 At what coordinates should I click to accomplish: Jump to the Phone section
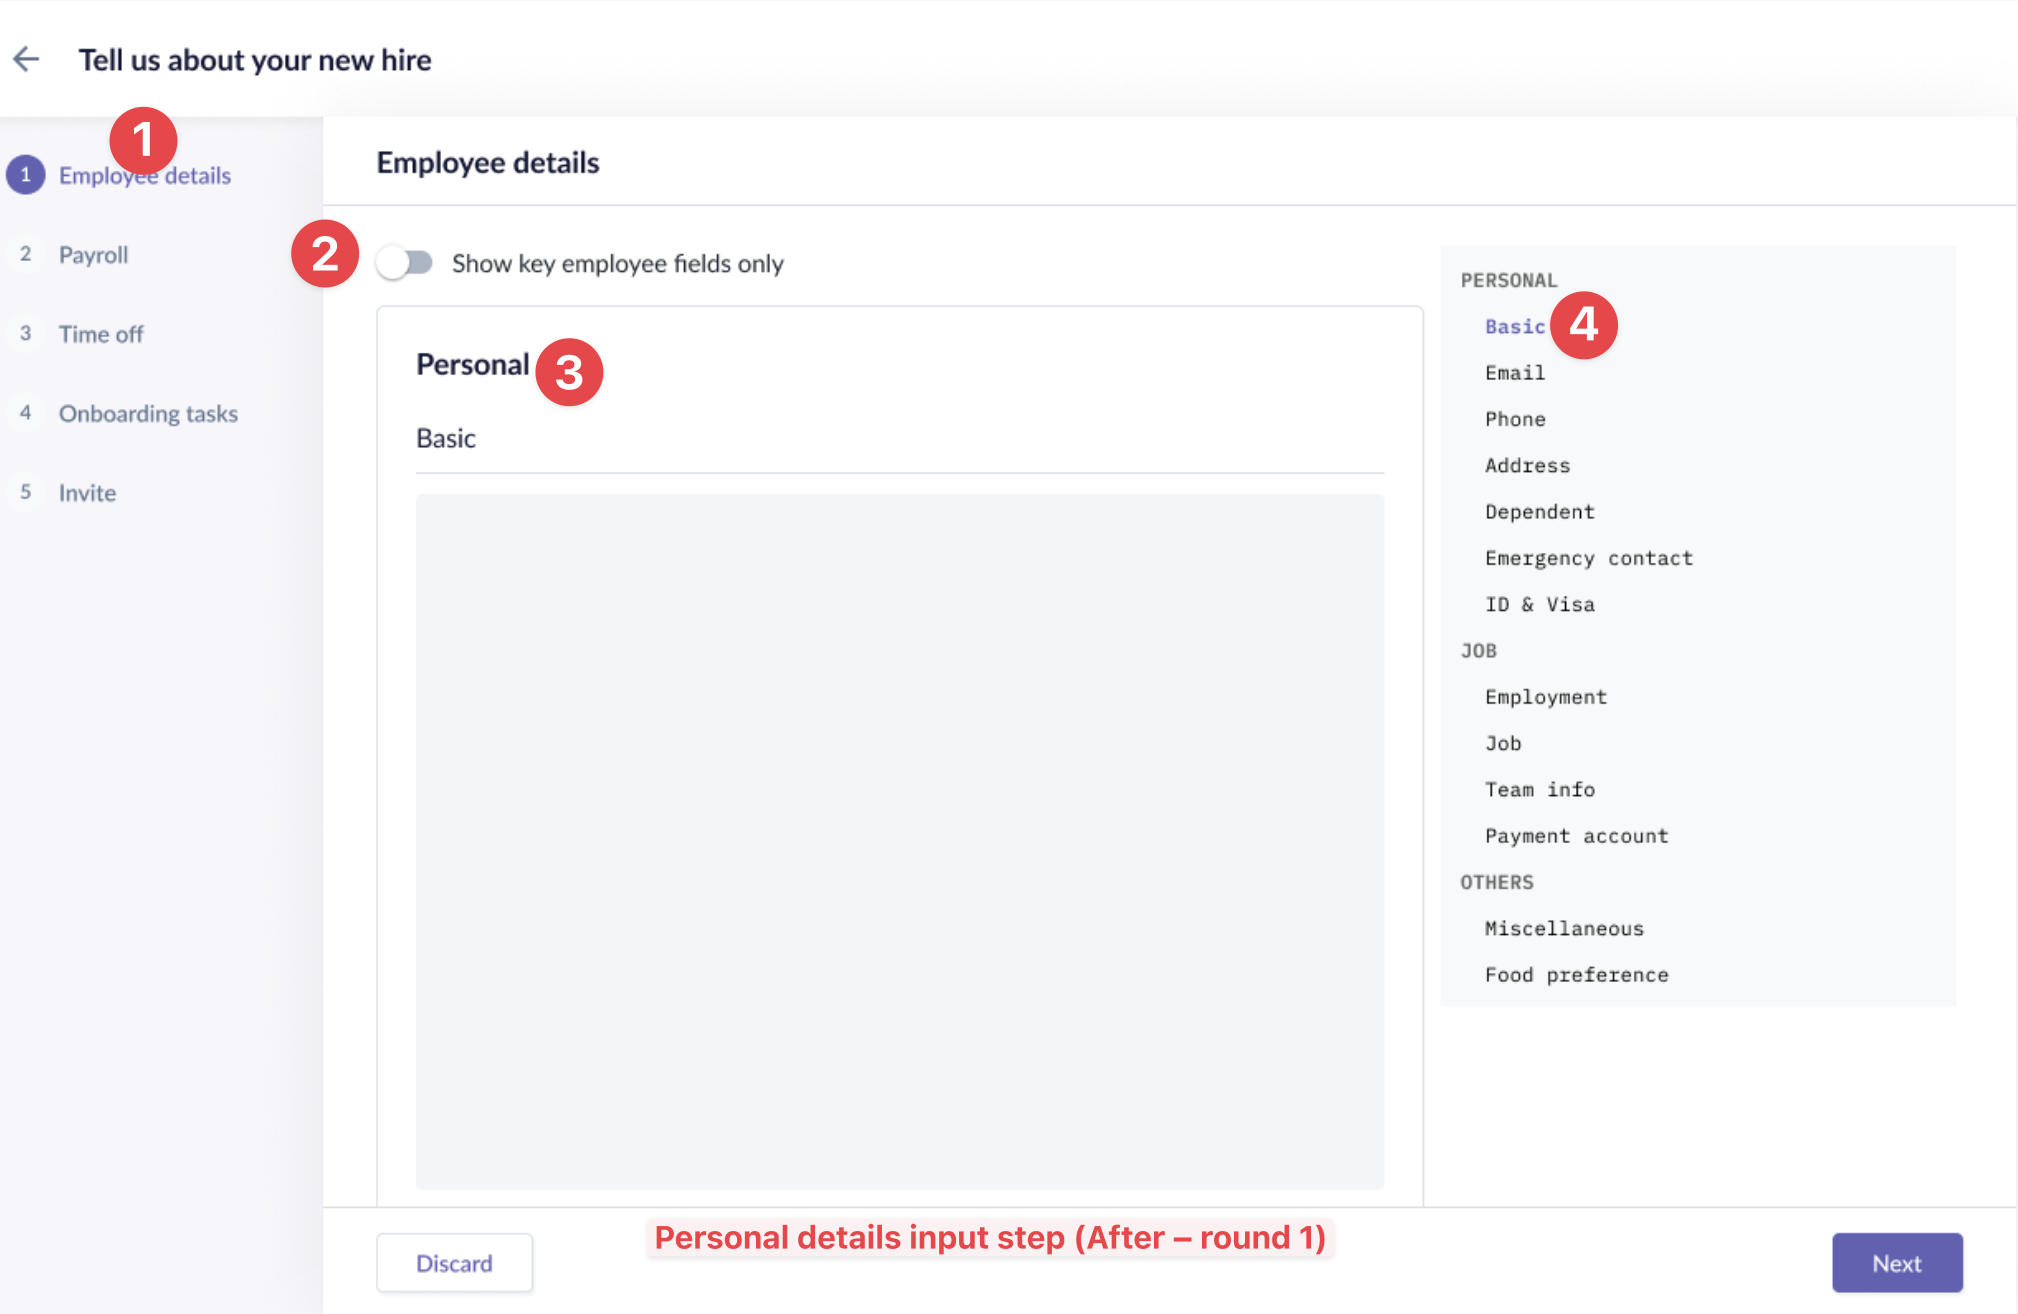[x=1514, y=419]
